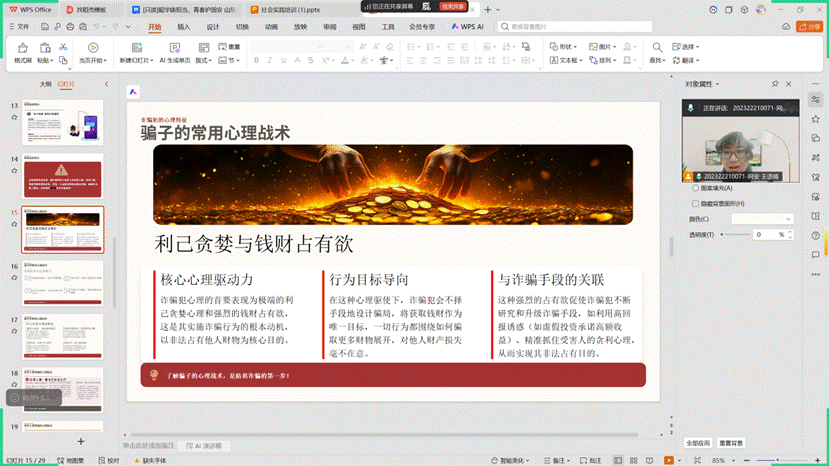Click the Format Painter (格式刷) icon
Image resolution: width=829 pixels, height=466 pixels.
pyautogui.click(x=23, y=48)
